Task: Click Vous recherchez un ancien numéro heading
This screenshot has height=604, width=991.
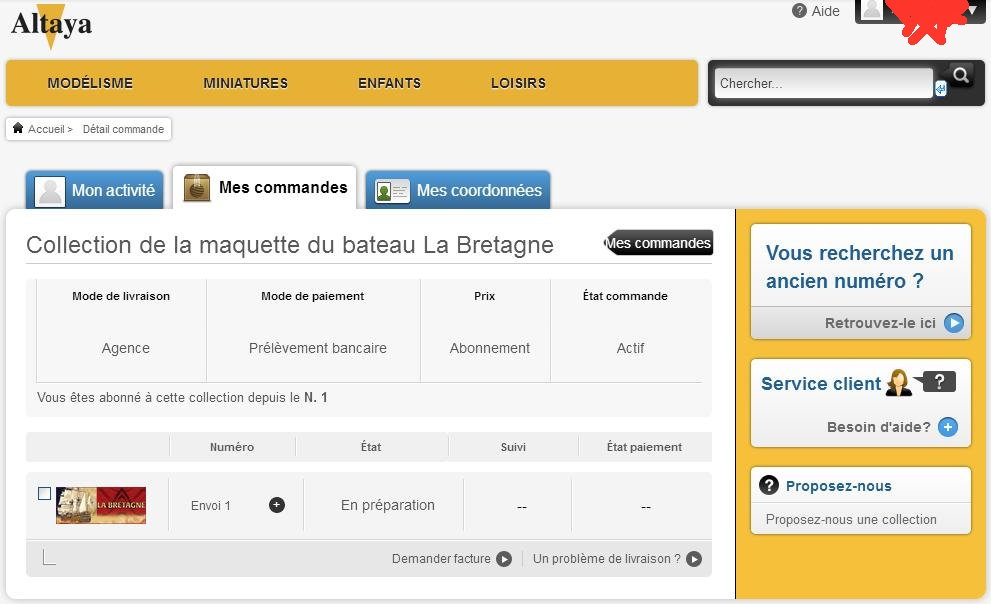Action: coord(860,267)
